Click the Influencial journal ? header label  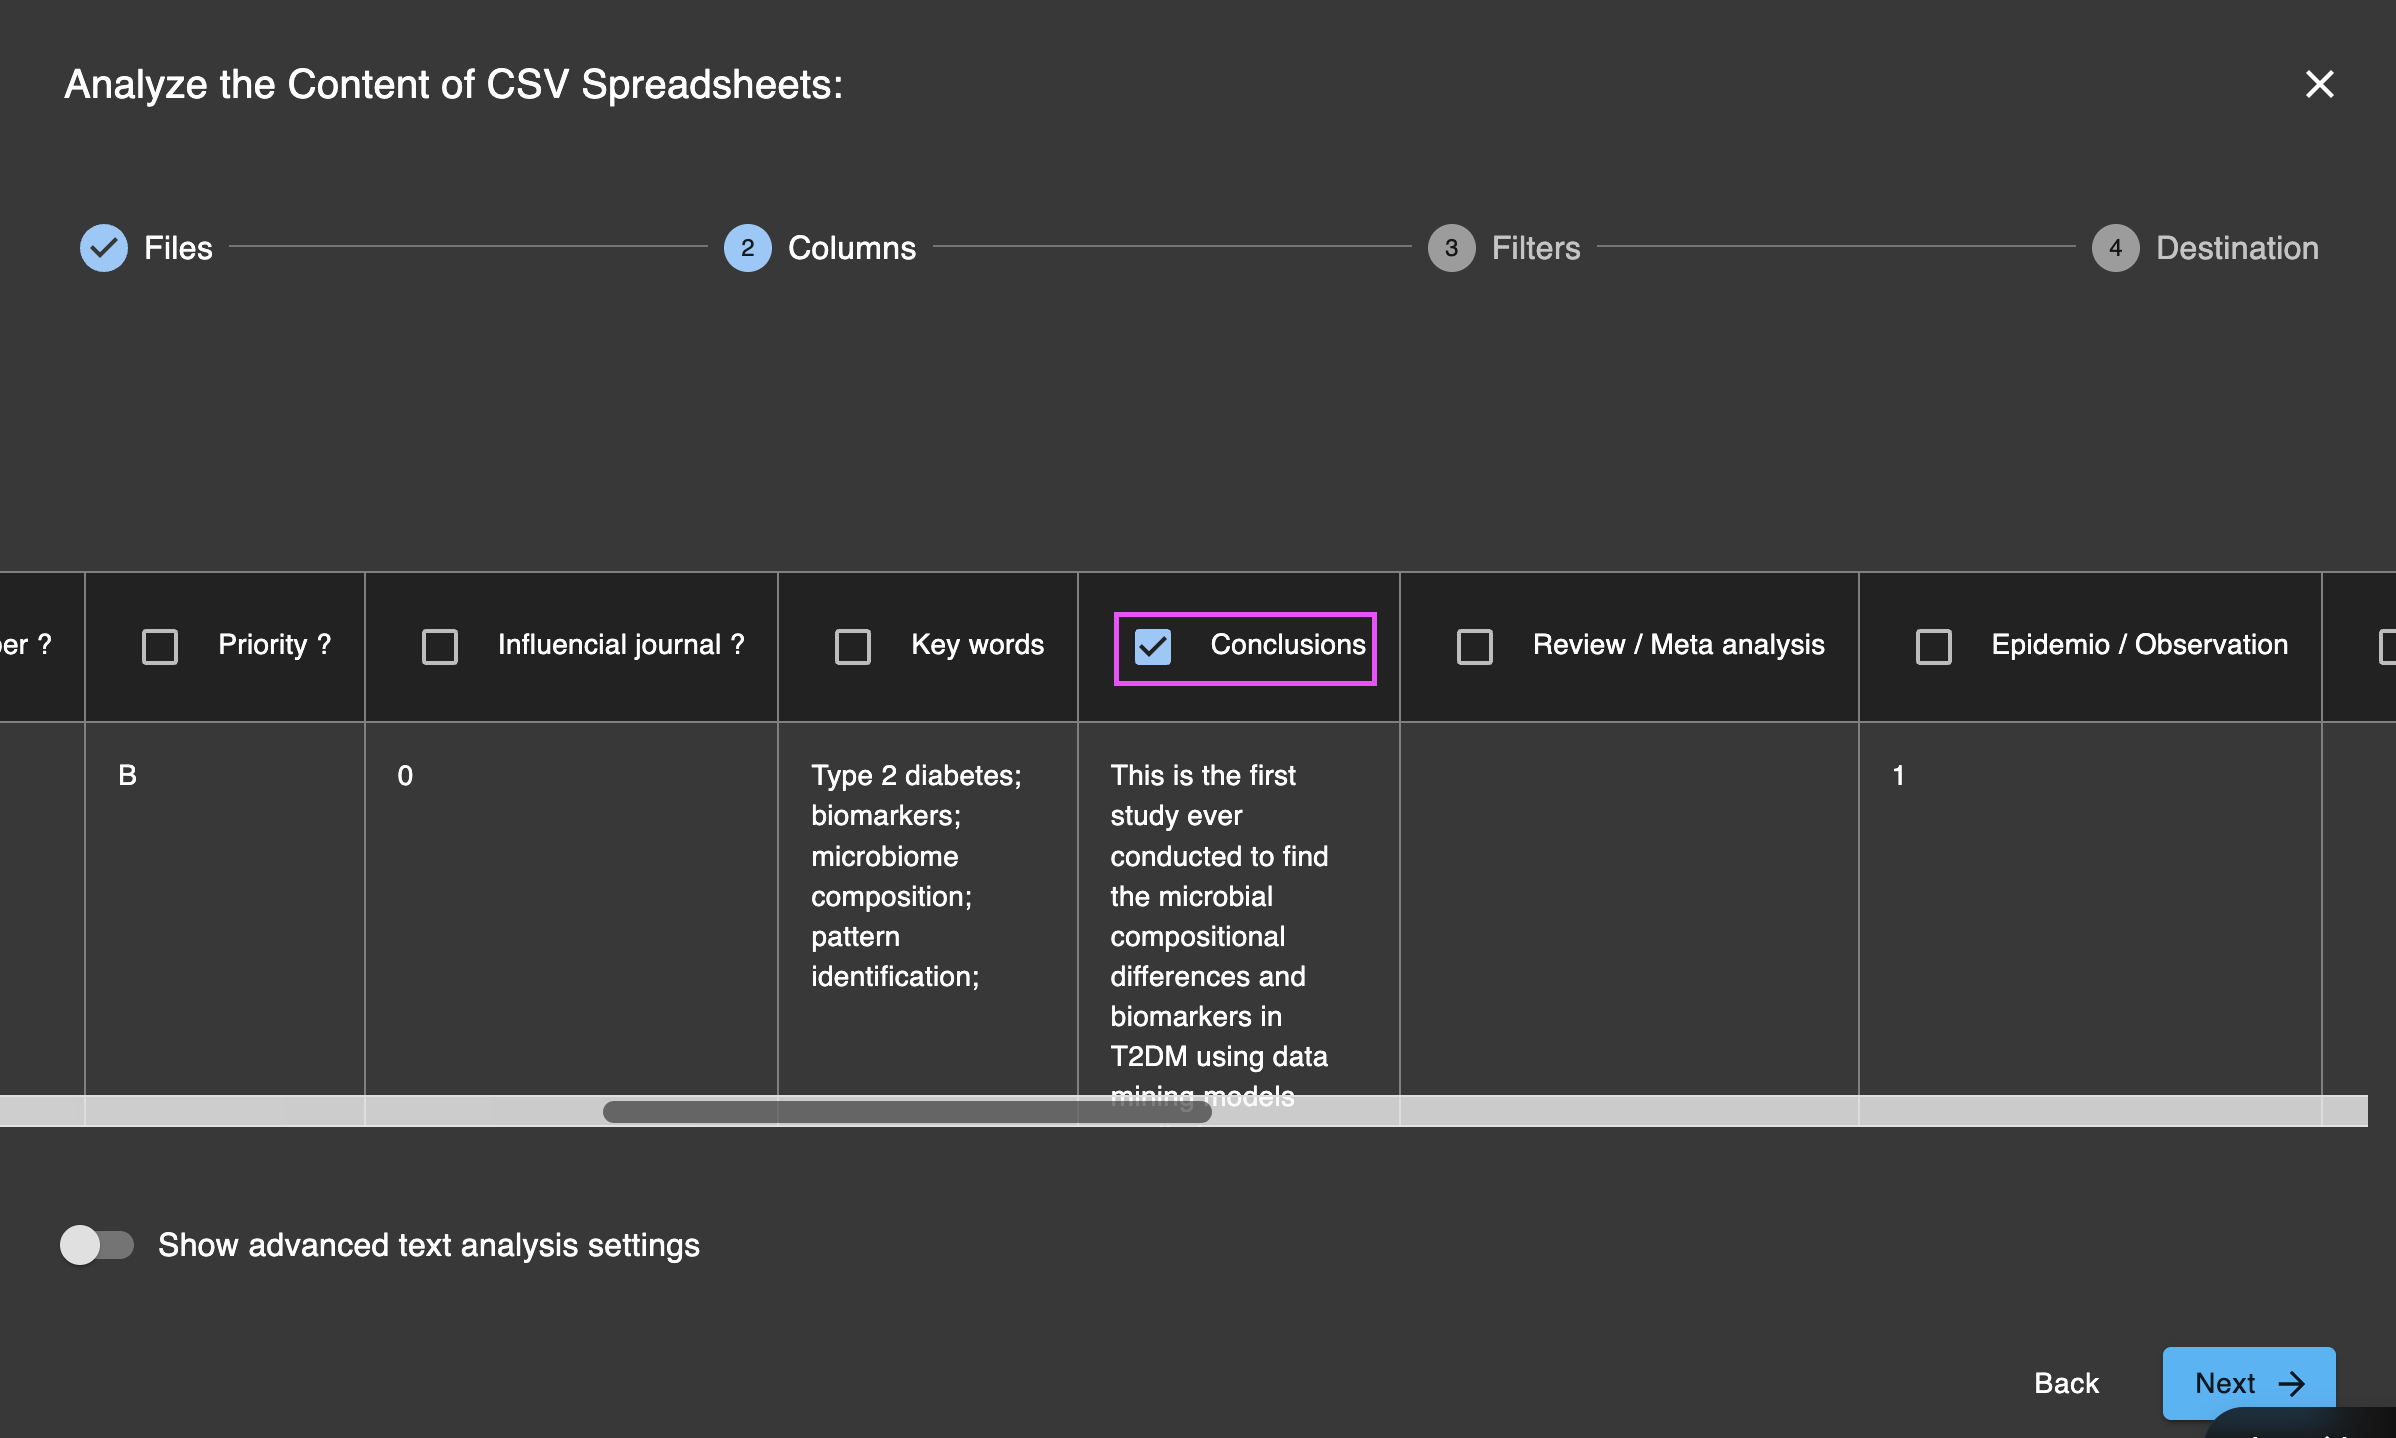pyautogui.click(x=621, y=645)
